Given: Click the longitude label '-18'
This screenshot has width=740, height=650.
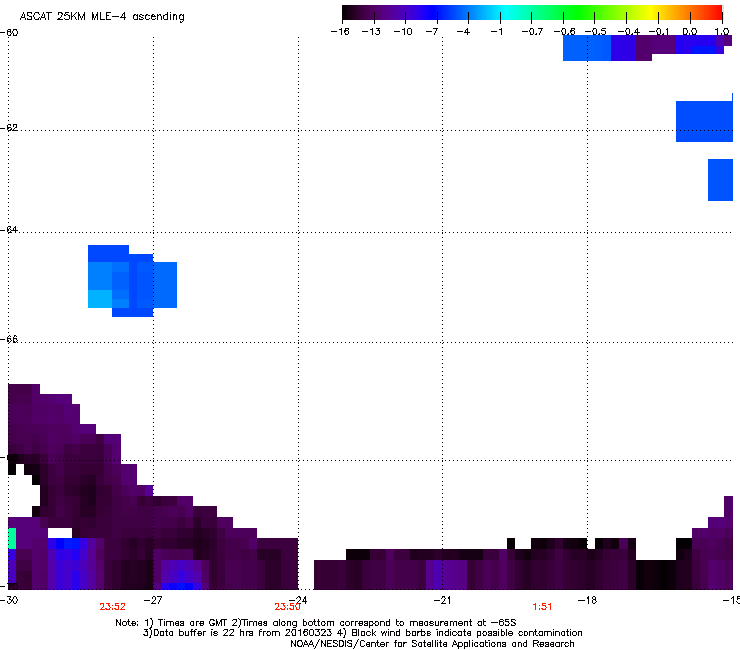Looking at the screenshot, I should click(x=587, y=600).
